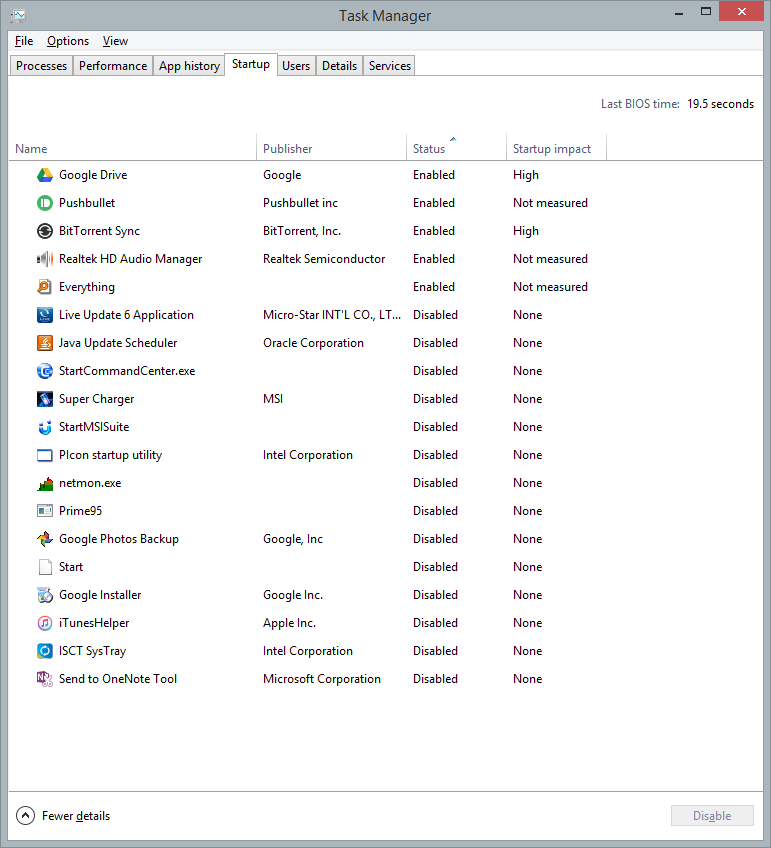This screenshot has width=771, height=848.
Task: Open the File menu
Action: [x=24, y=41]
